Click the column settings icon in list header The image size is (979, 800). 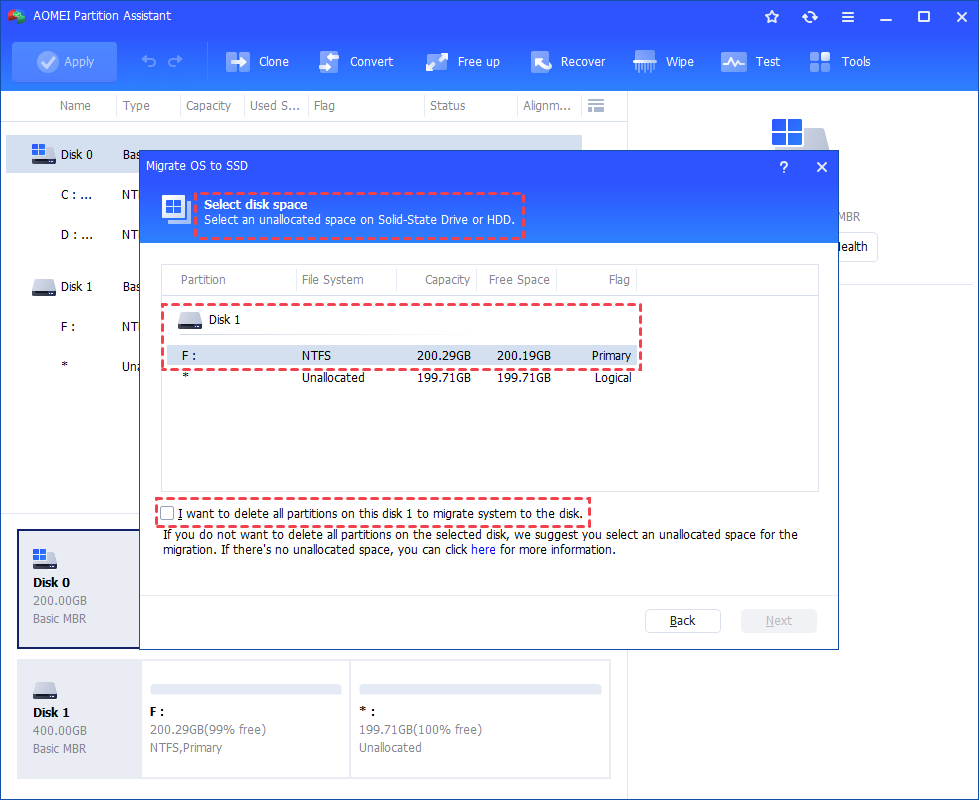coord(596,106)
